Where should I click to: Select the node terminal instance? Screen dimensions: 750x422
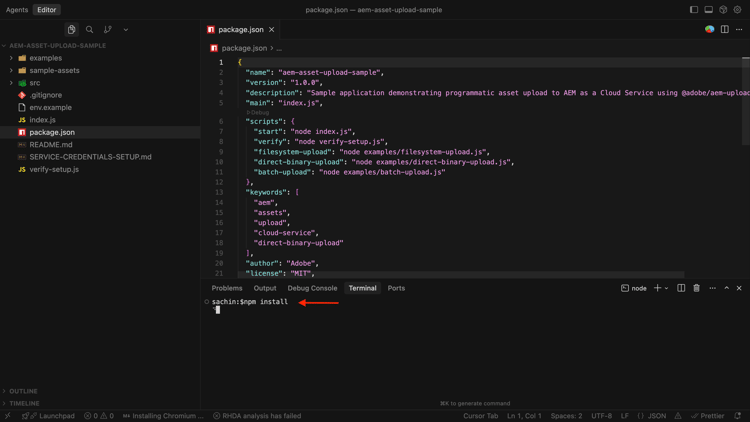634,288
